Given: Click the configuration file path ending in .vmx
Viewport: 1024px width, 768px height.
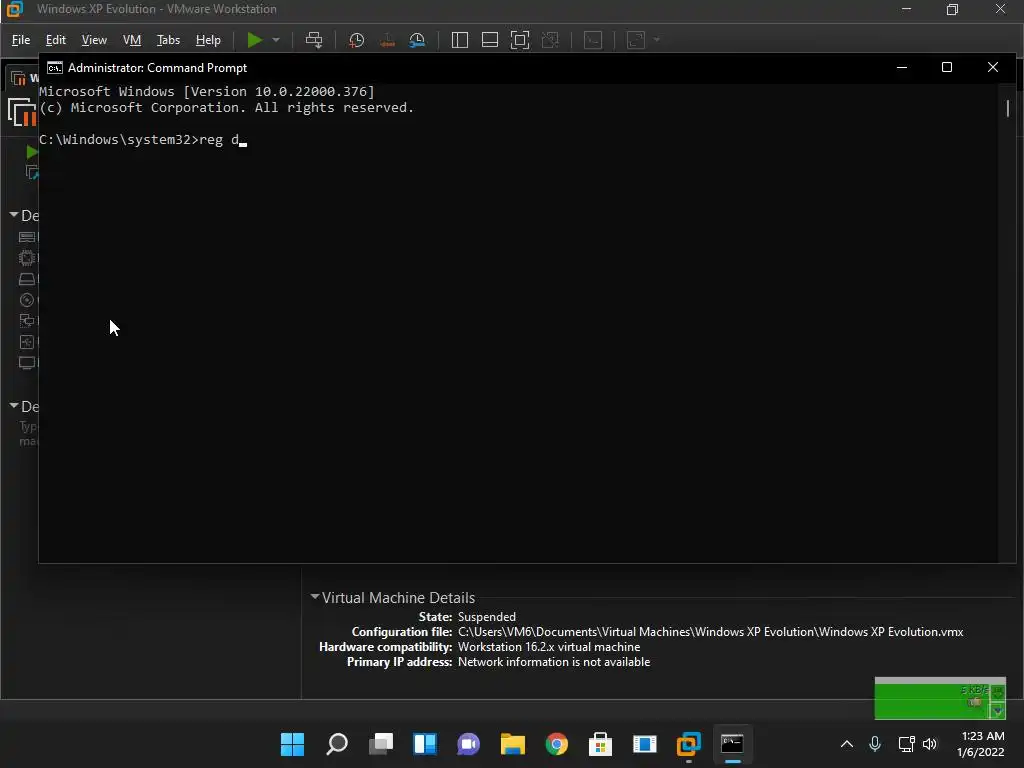Looking at the screenshot, I should tap(711, 632).
